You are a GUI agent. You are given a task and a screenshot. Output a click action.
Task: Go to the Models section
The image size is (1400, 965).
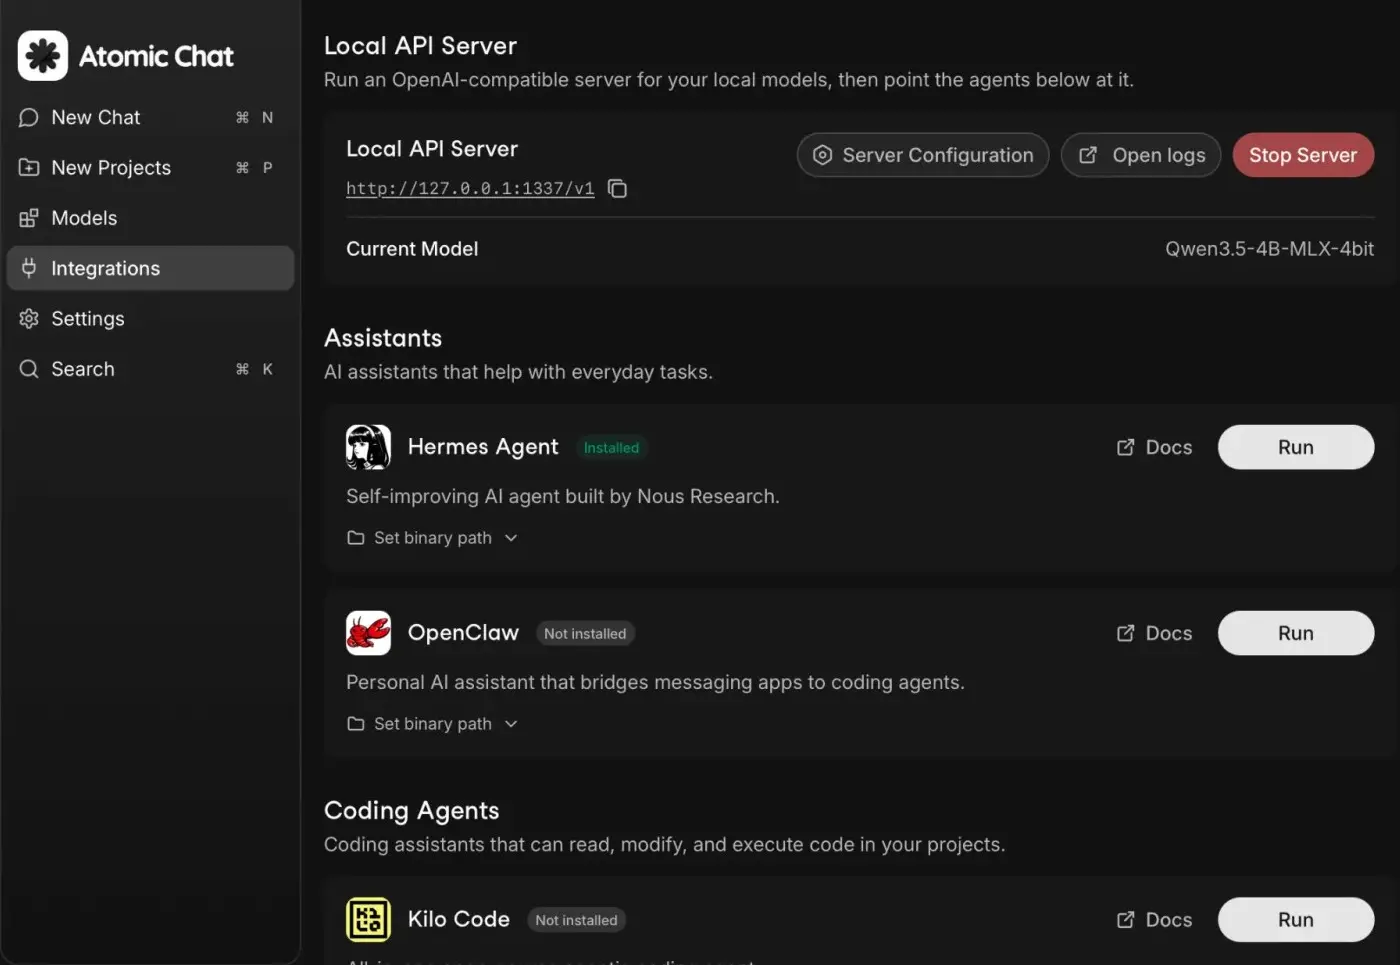(150, 218)
